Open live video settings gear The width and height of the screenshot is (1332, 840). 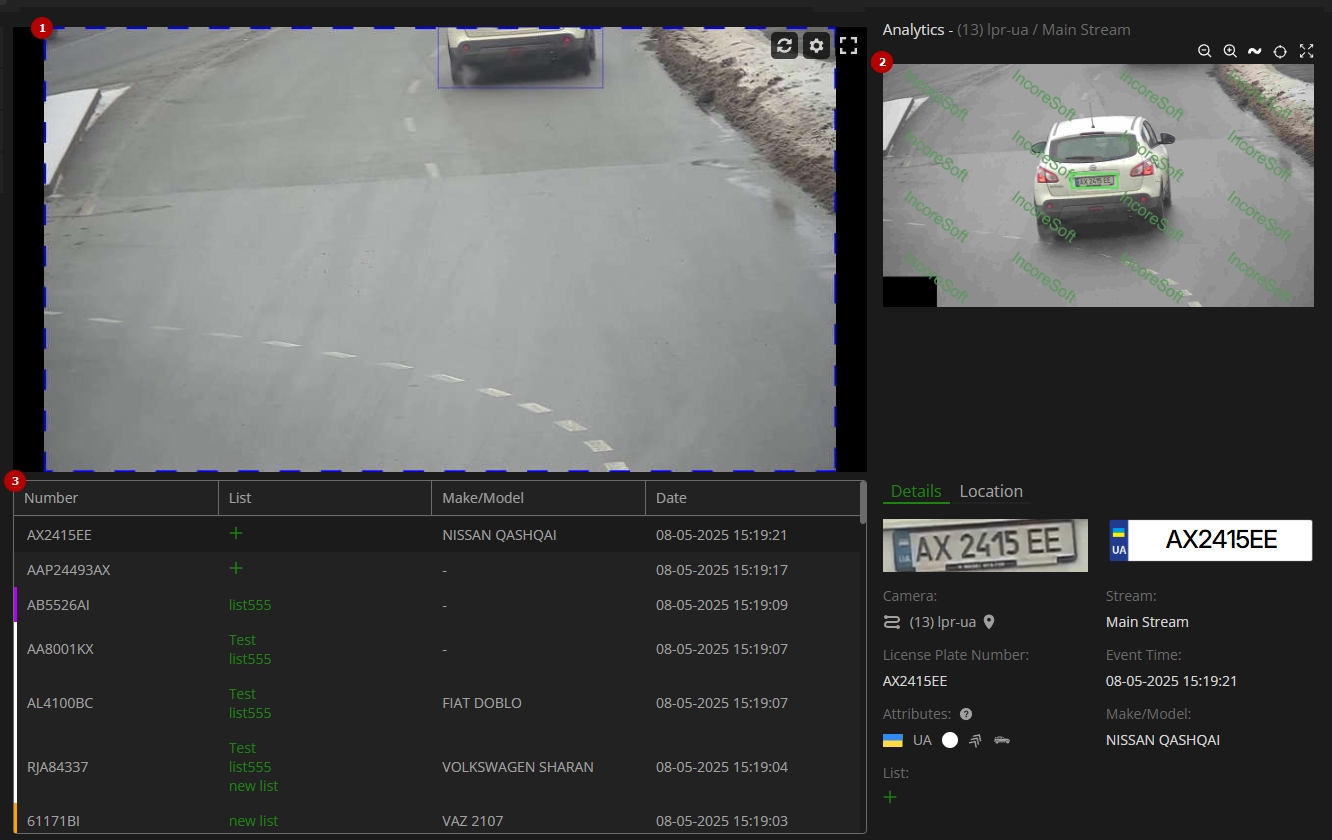point(817,45)
